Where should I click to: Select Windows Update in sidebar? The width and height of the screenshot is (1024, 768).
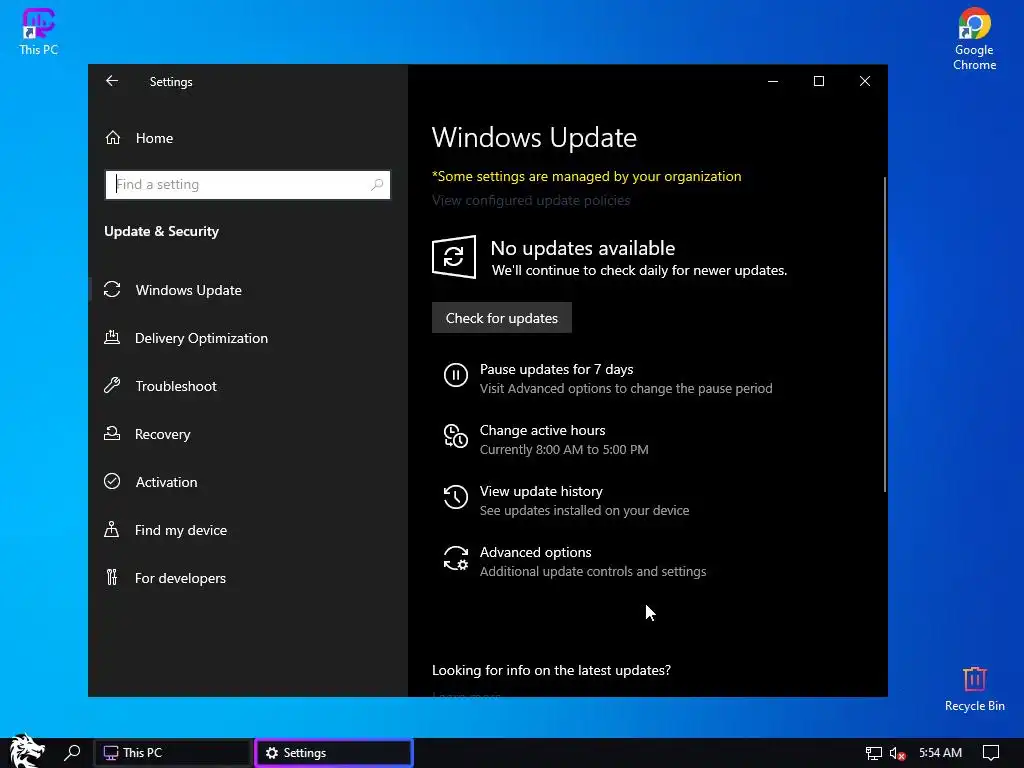coord(188,290)
